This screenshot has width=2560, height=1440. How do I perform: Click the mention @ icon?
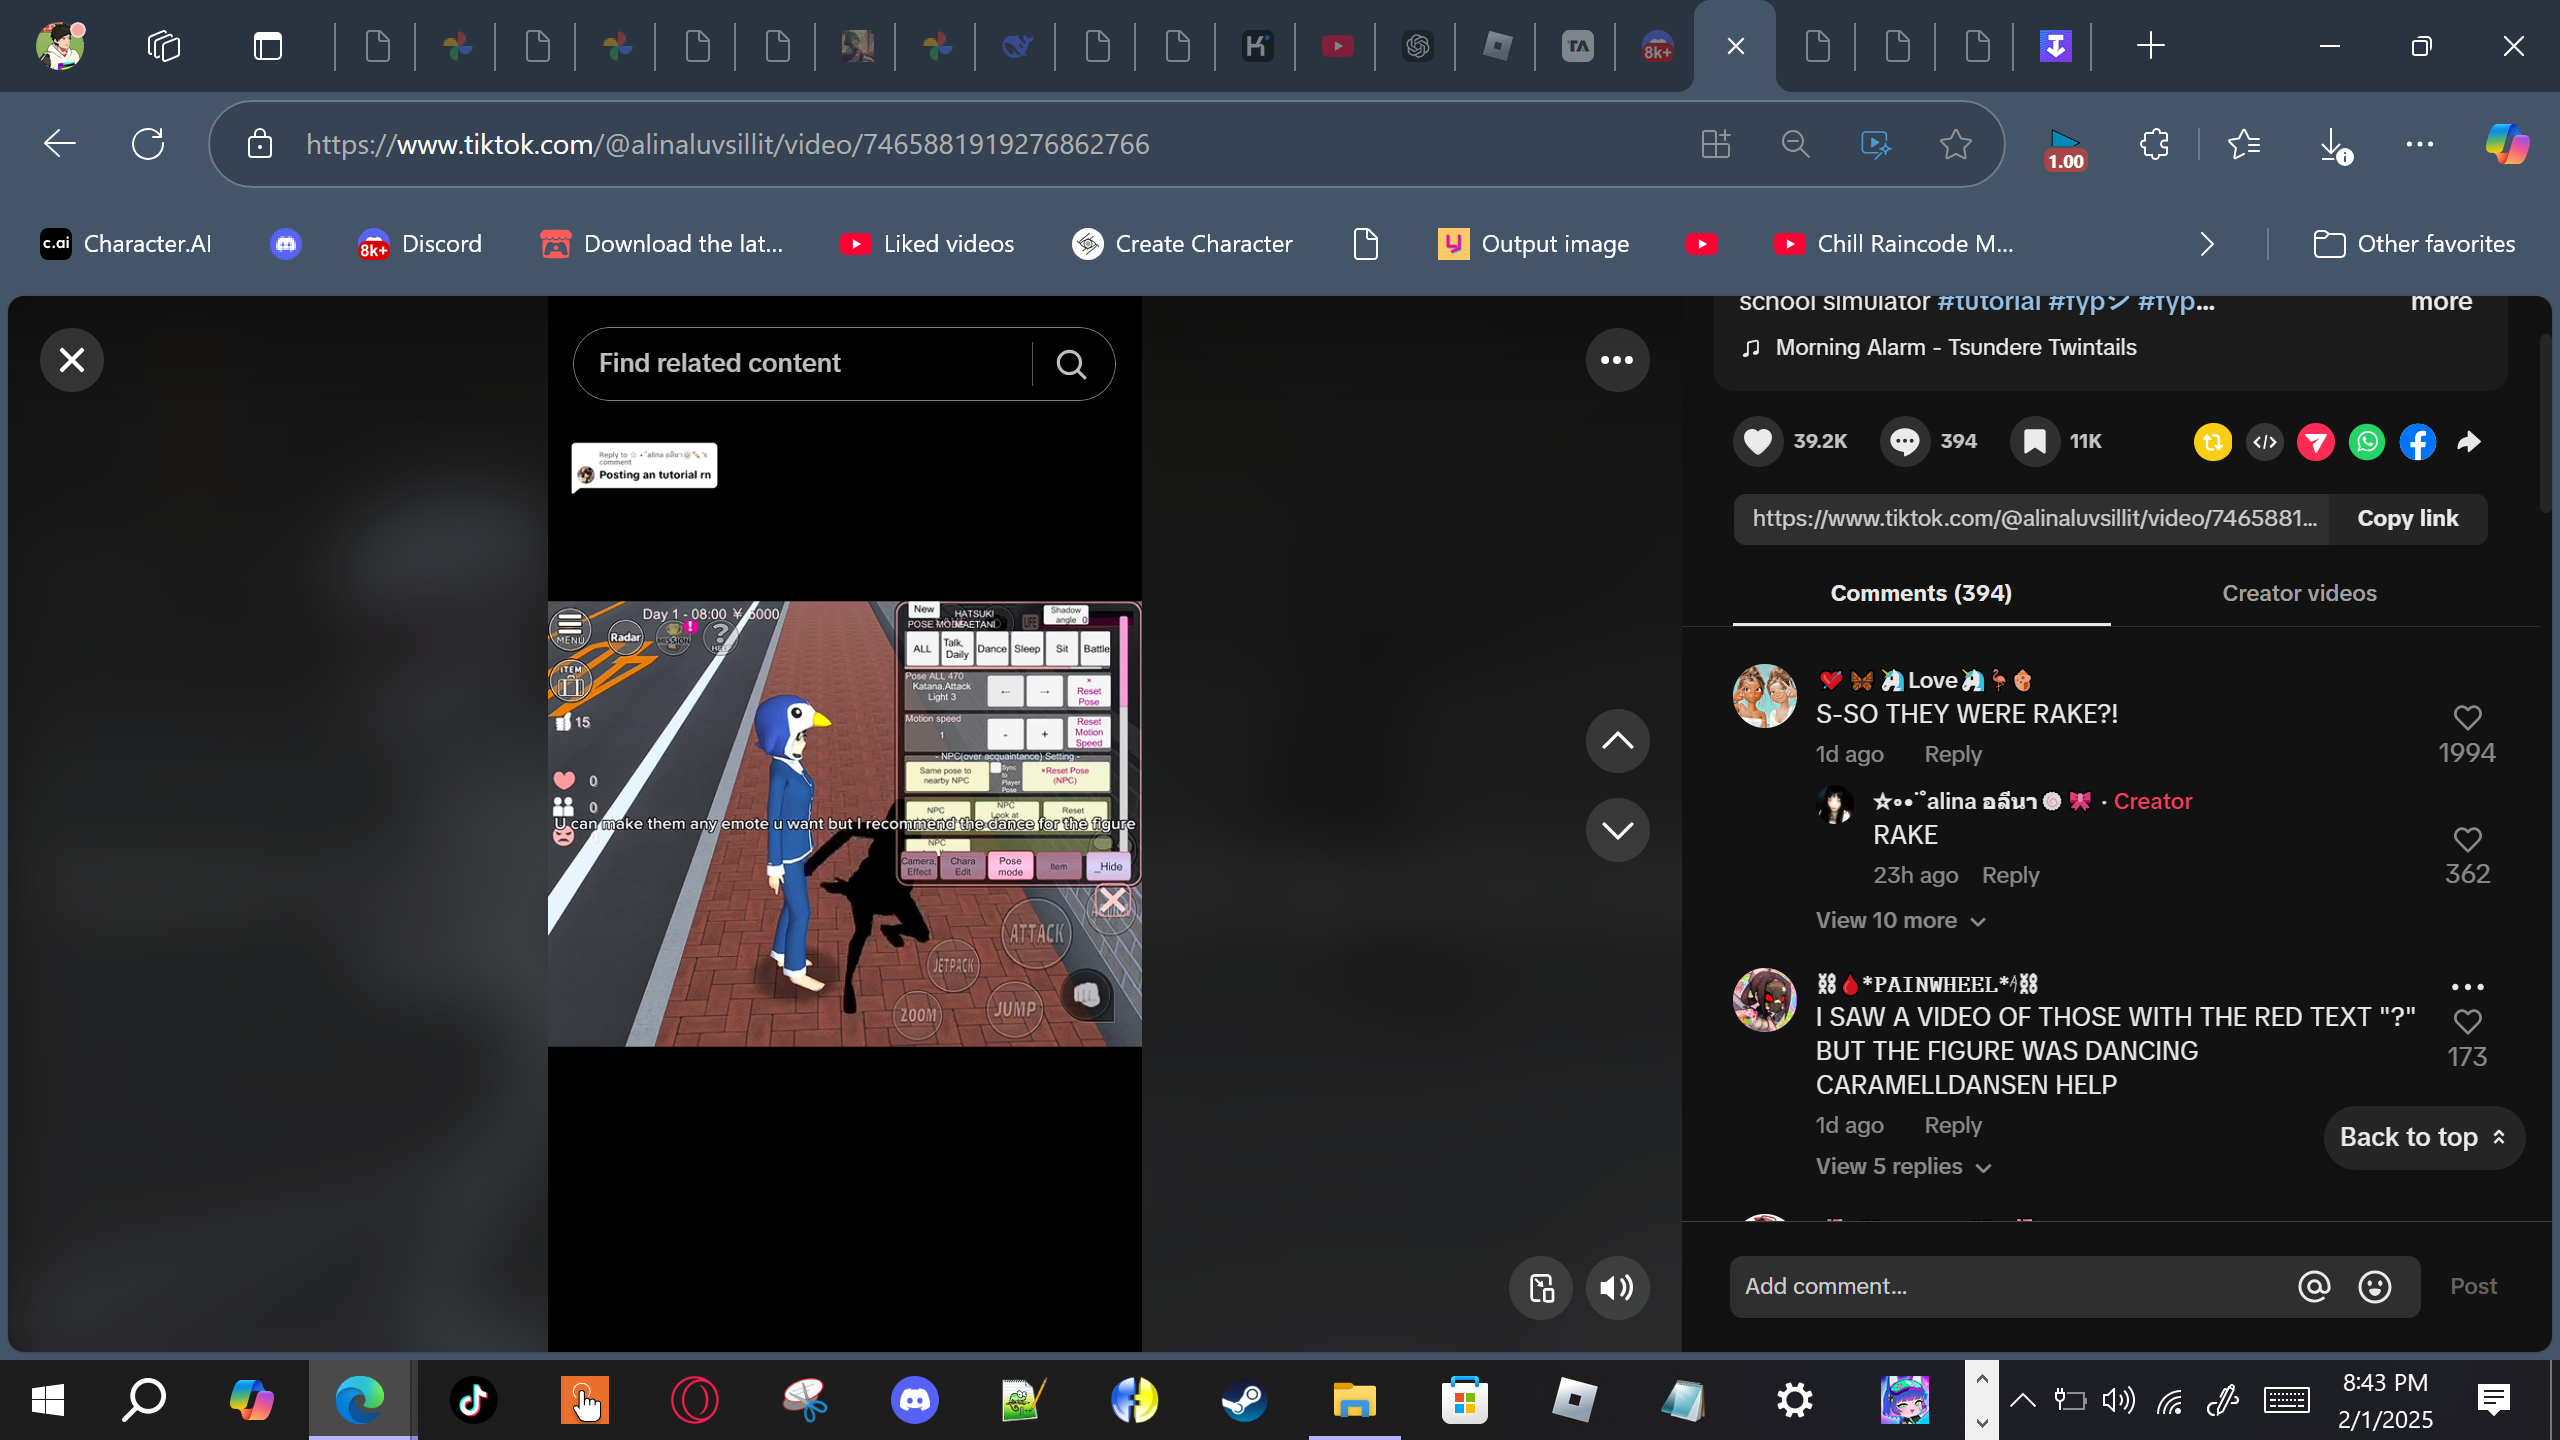[2314, 1286]
